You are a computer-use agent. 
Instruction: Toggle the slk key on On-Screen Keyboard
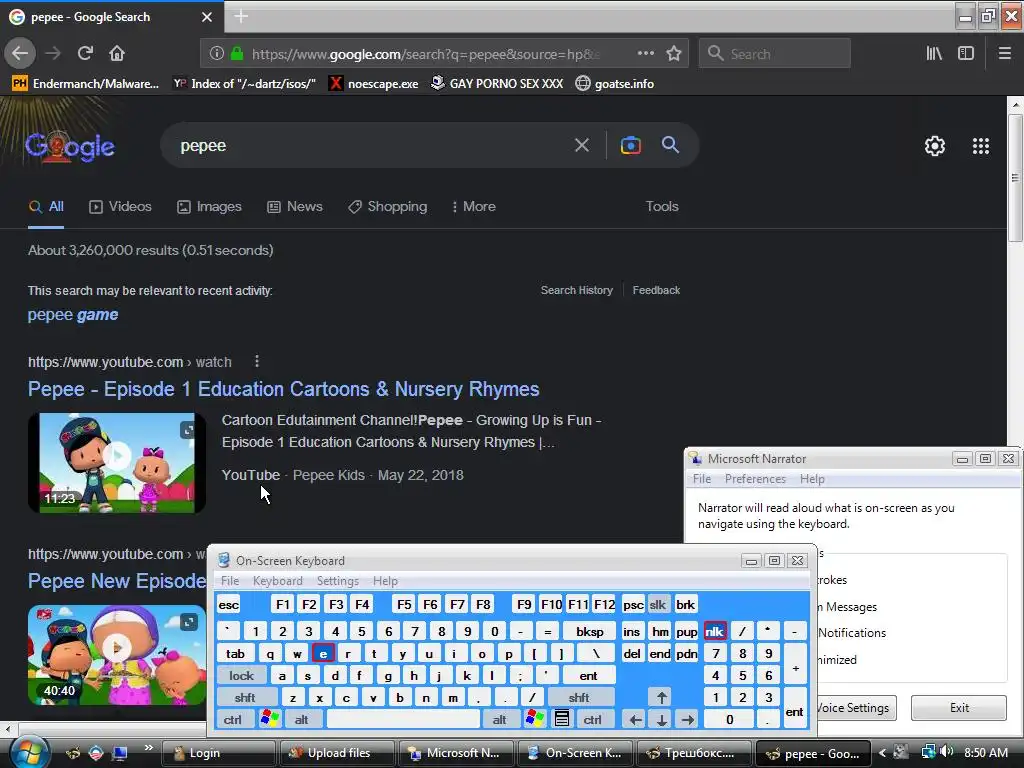coord(658,605)
